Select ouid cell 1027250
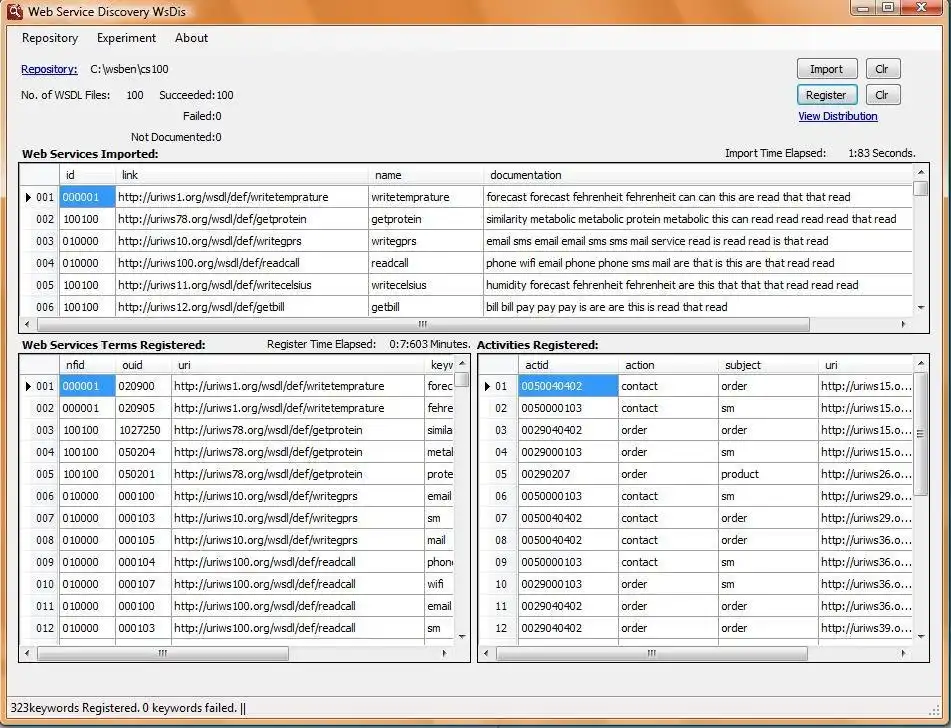 143,430
